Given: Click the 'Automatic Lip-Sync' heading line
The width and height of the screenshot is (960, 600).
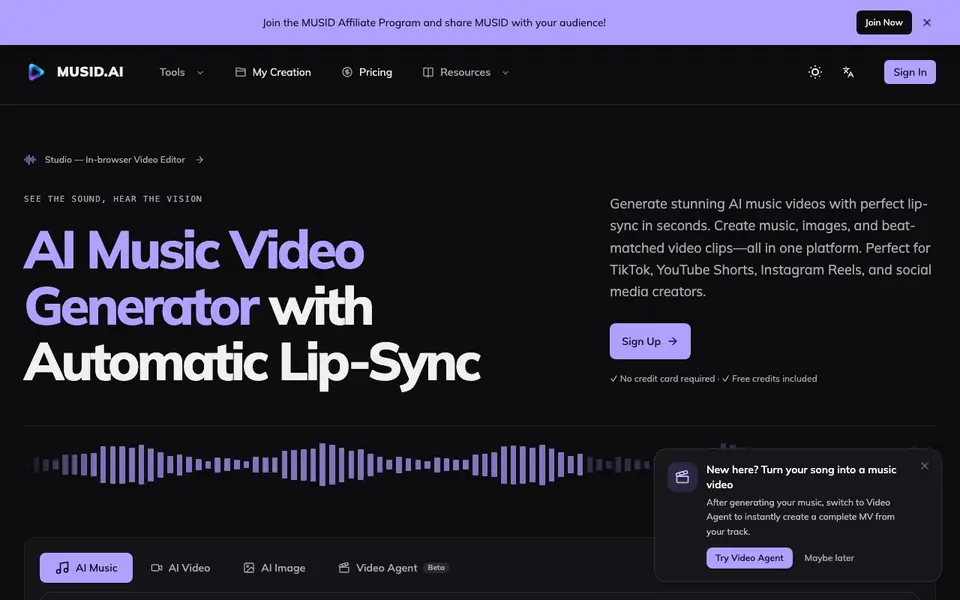Looking at the screenshot, I should [x=252, y=364].
